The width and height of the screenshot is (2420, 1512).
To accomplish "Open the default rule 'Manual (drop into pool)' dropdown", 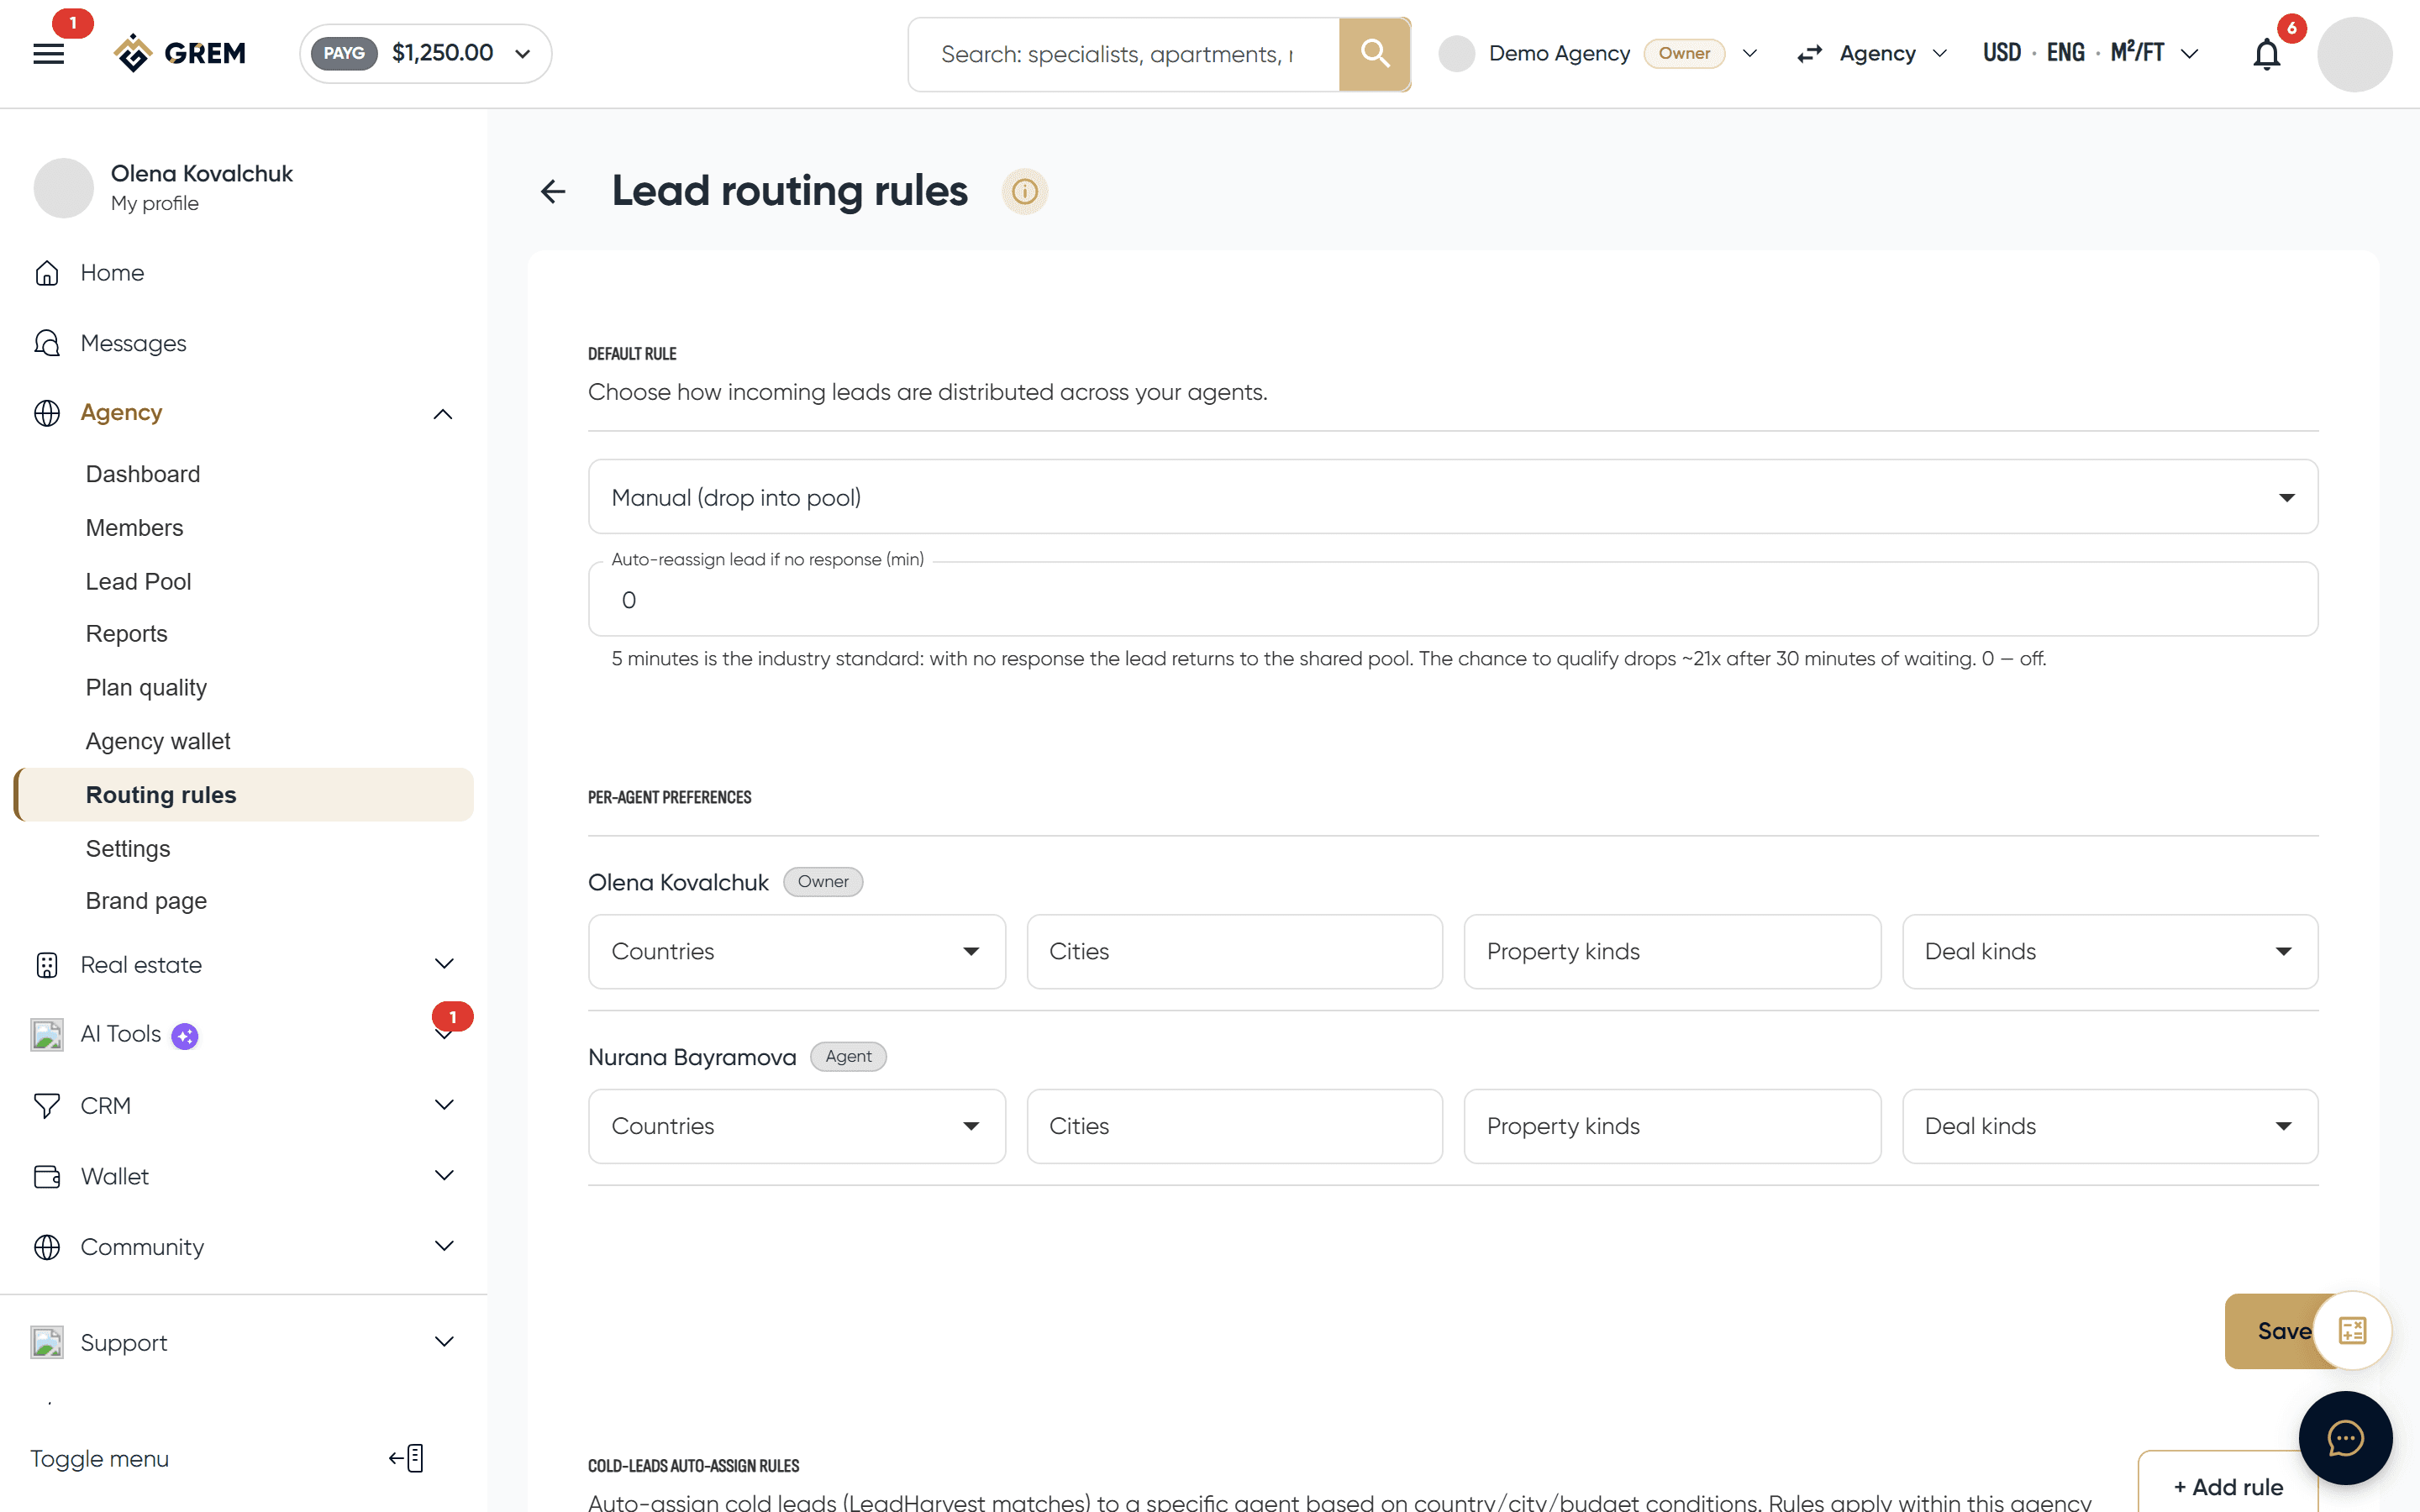I will click(1452, 497).
